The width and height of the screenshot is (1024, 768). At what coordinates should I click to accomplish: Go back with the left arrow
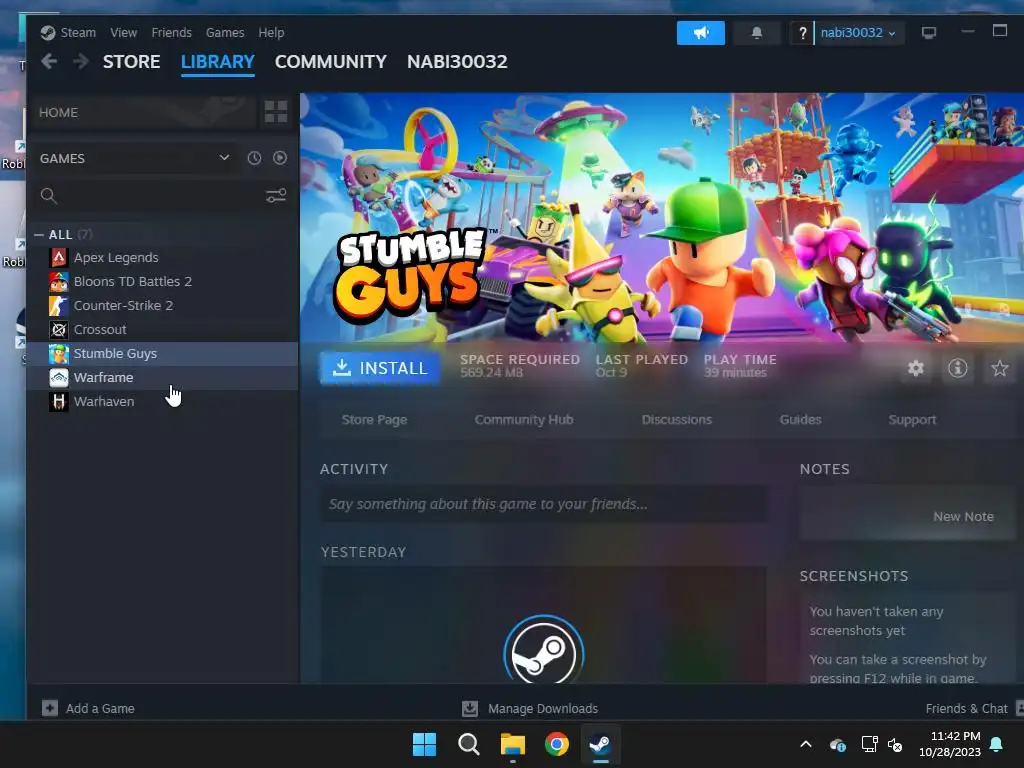pyautogui.click(x=49, y=61)
